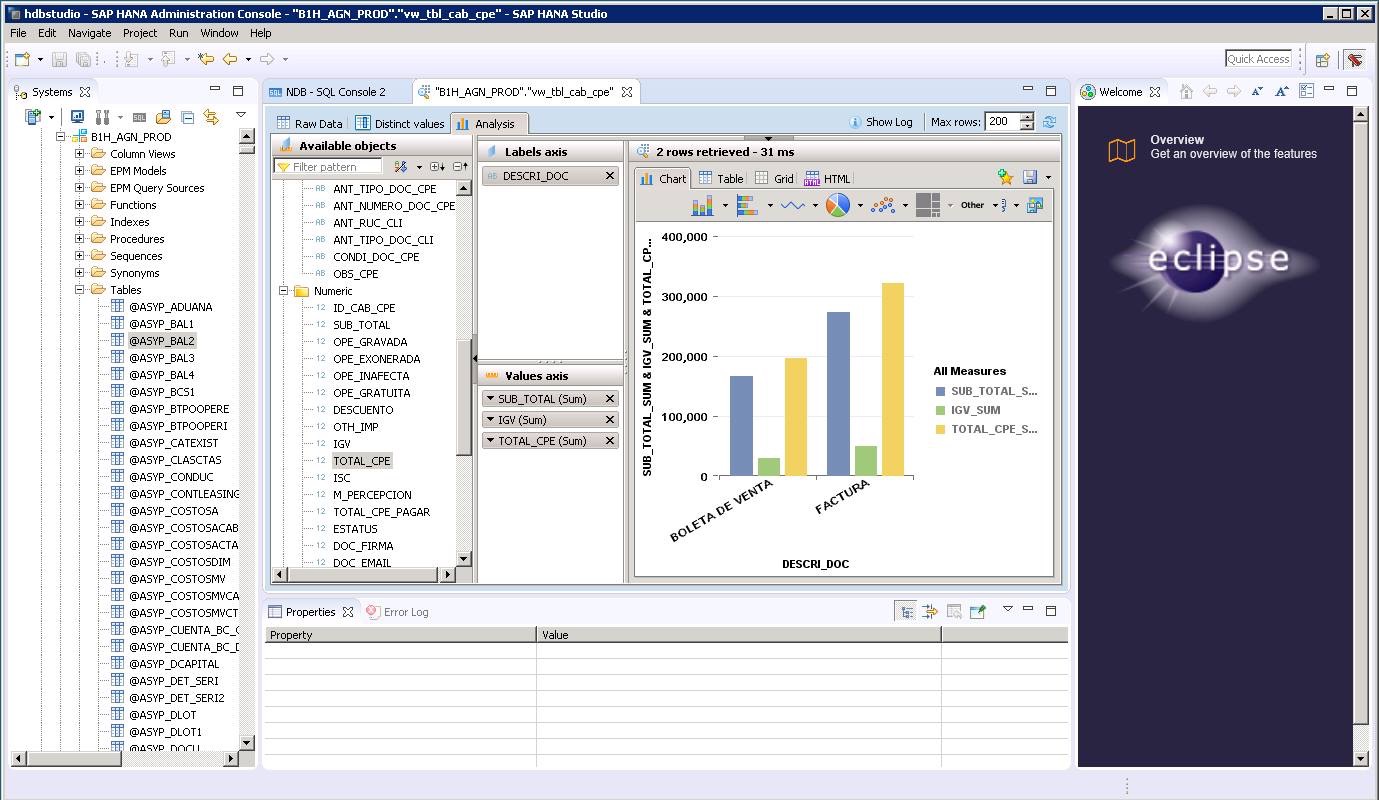Click the Overview link in Welcome
The width and height of the screenshot is (1379, 800).
pyautogui.click(x=1177, y=140)
